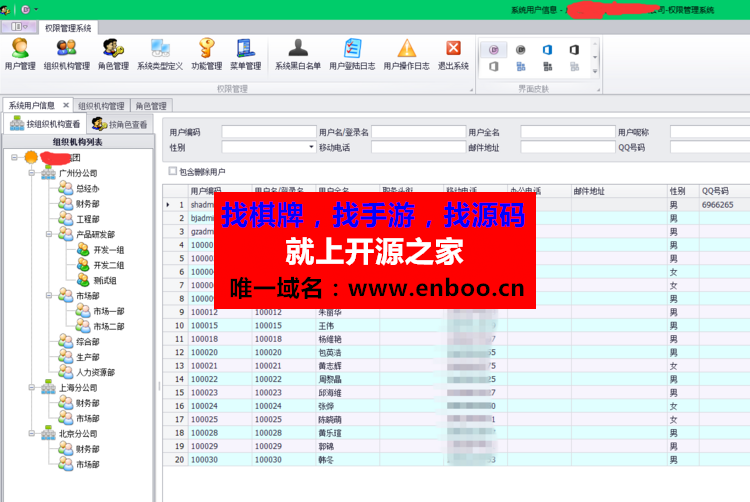Open quick access toolbar dropdown arrow
This screenshot has width=750, height=502.
(x=36, y=9)
